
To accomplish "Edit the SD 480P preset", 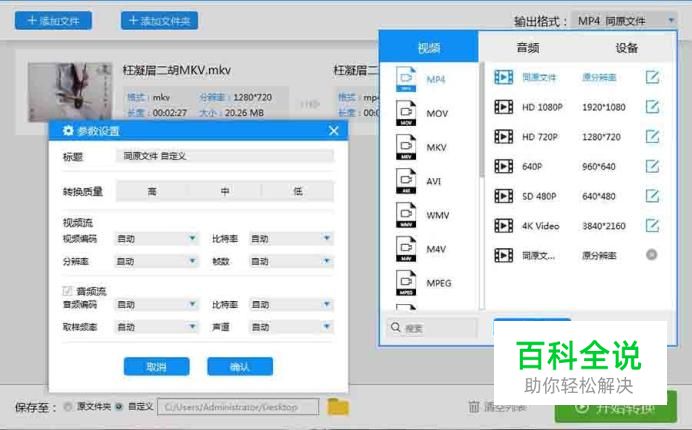I will pos(652,196).
